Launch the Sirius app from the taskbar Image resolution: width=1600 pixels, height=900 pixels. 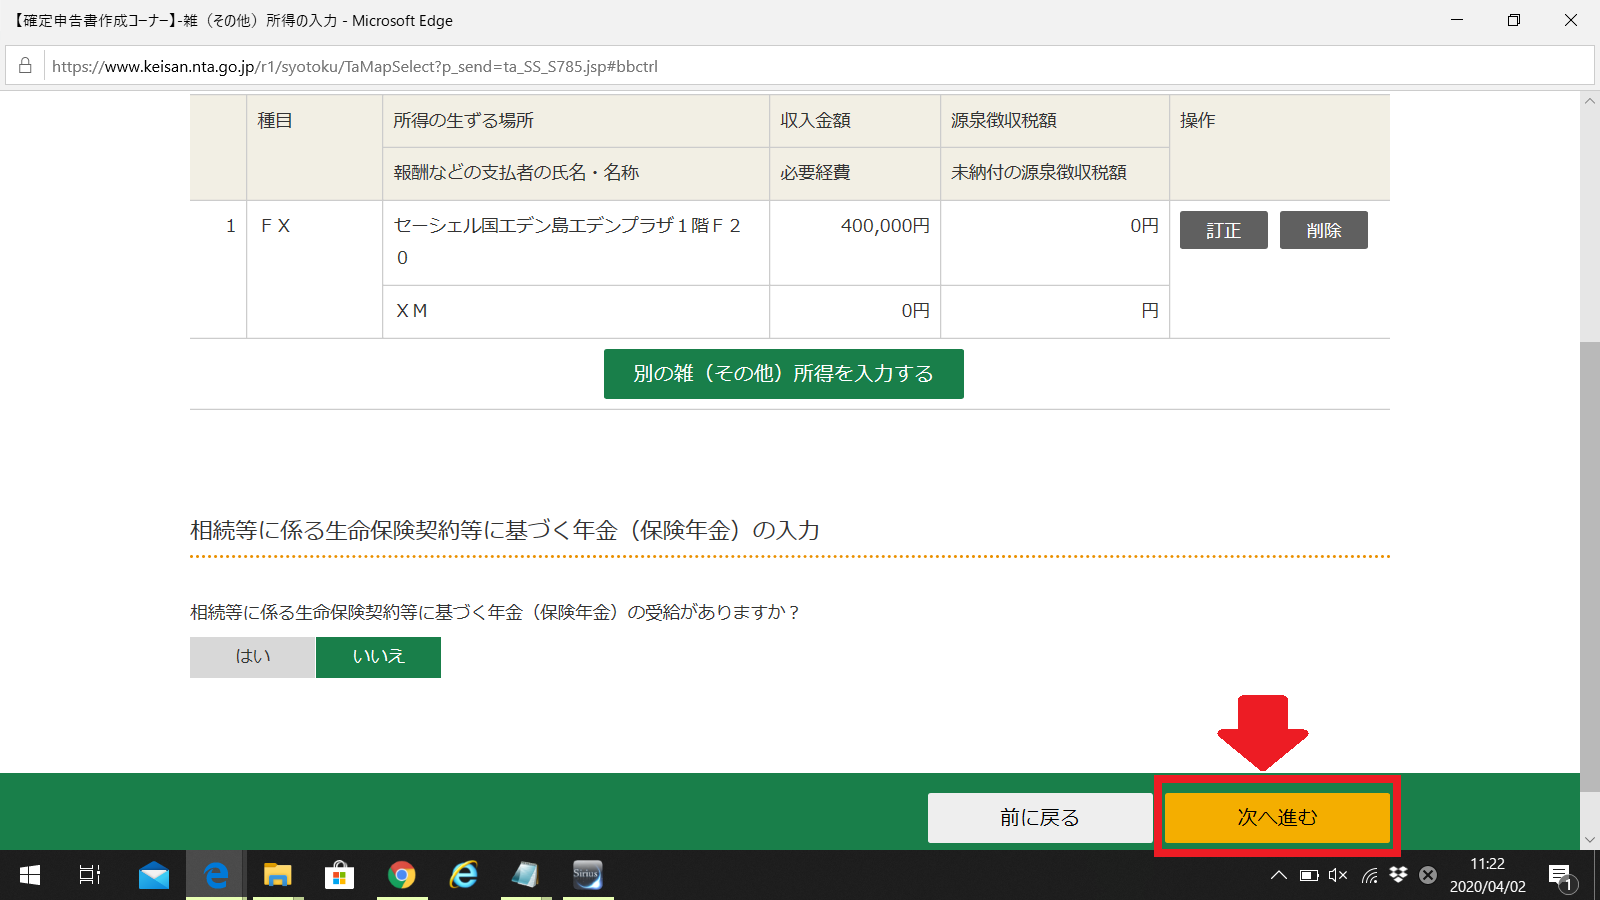pyautogui.click(x=587, y=875)
